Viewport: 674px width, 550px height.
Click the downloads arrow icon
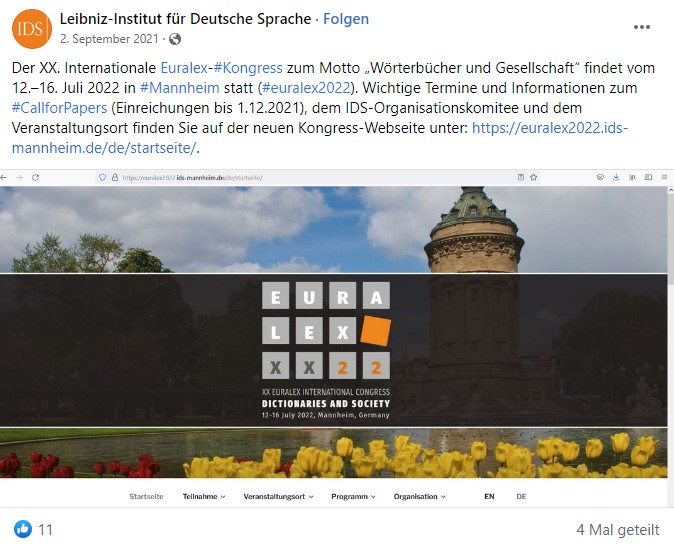coord(616,177)
